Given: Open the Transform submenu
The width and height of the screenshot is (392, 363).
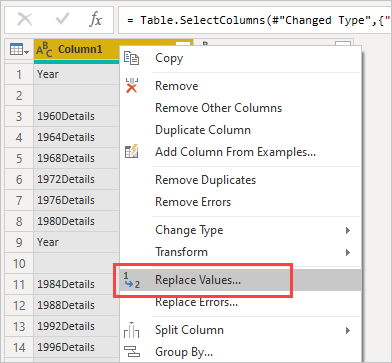Looking at the screenshot, I should pyautogui.click(x=240, y=252).
